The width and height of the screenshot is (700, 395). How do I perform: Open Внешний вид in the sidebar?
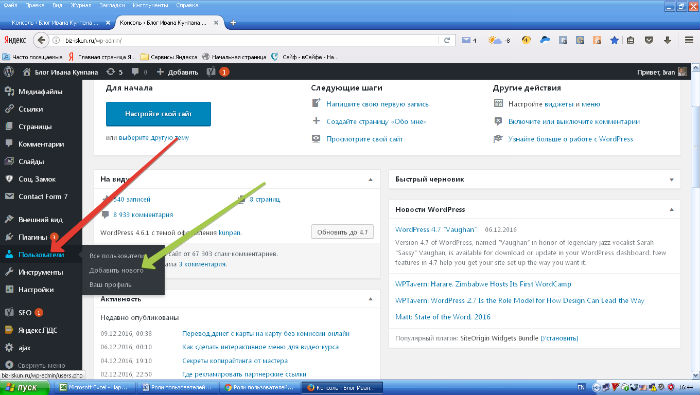pos(41,220)
